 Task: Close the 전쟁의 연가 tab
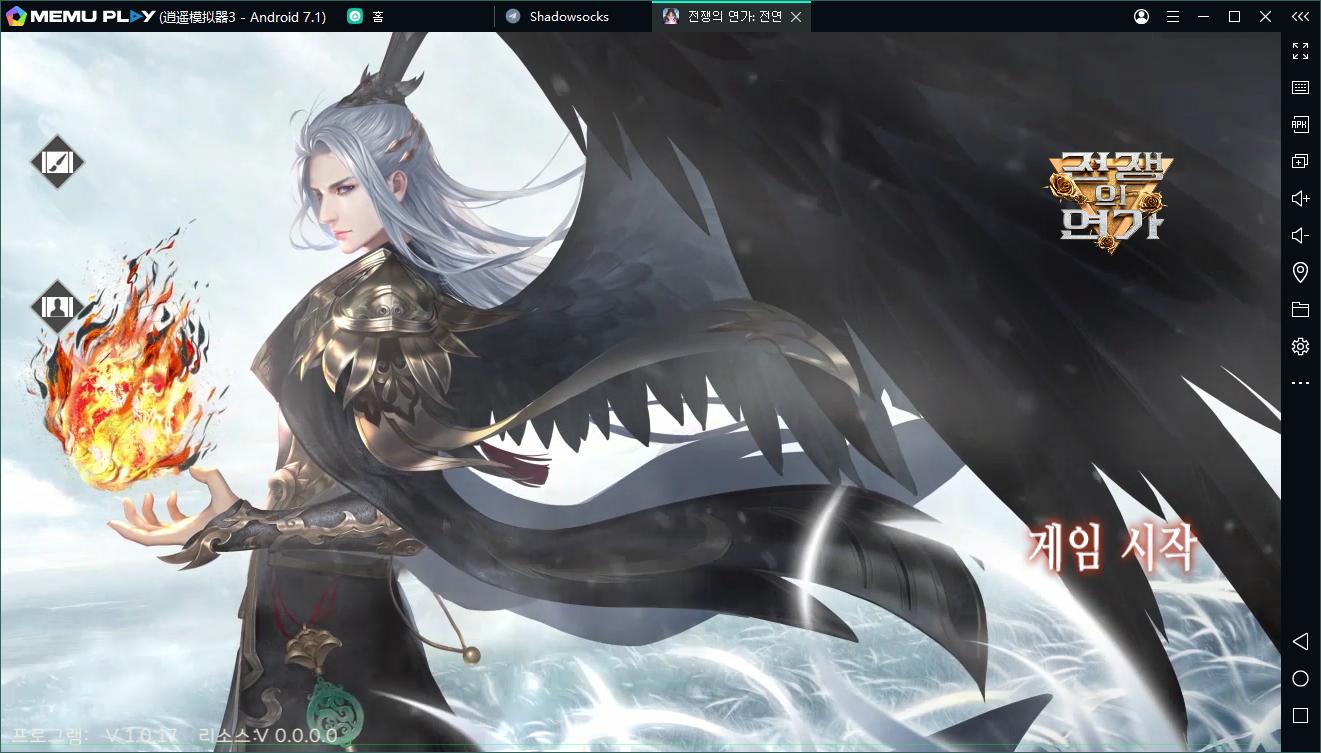(x=796, y=17)
